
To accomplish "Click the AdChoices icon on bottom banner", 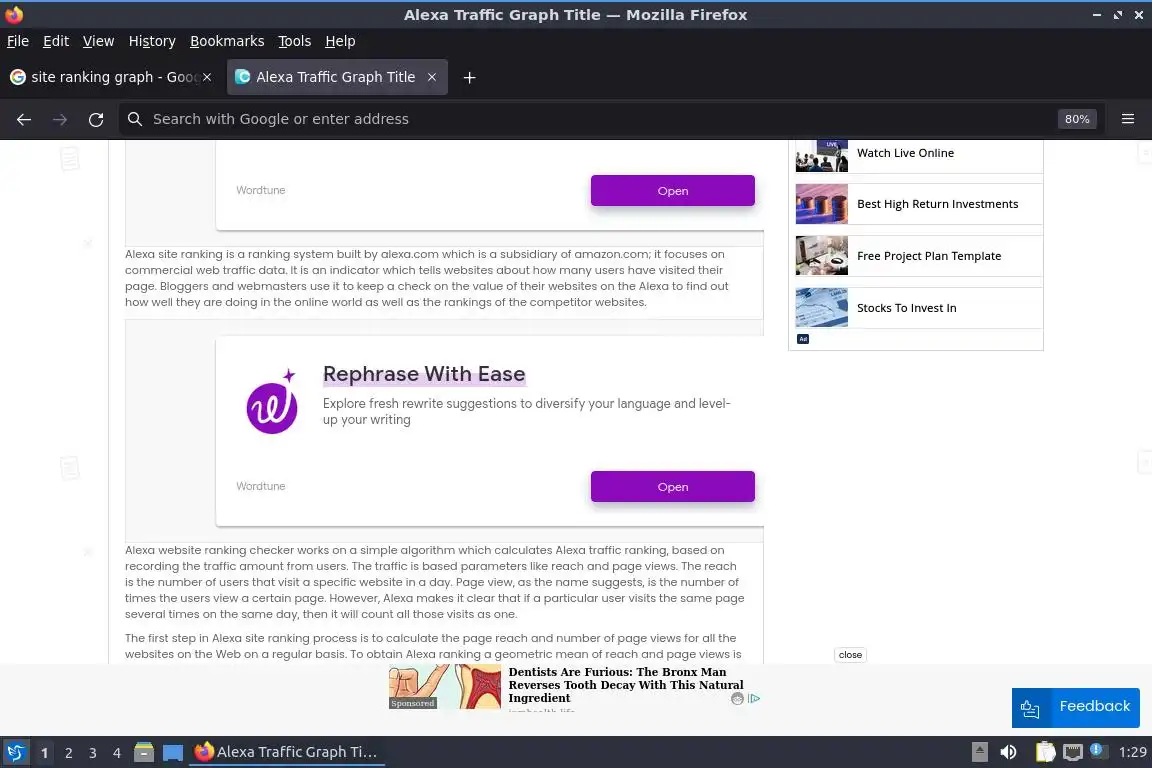I will click(755, 699).
